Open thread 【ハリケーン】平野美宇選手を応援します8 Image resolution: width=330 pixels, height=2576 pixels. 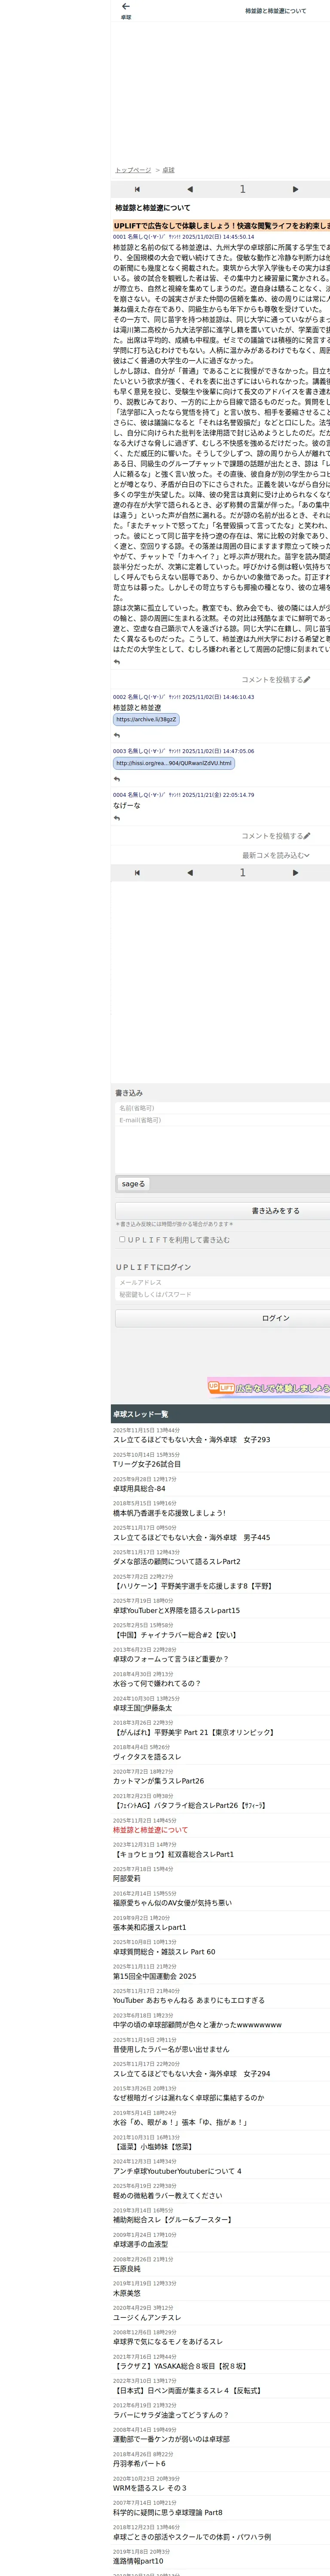(192, 1586)
